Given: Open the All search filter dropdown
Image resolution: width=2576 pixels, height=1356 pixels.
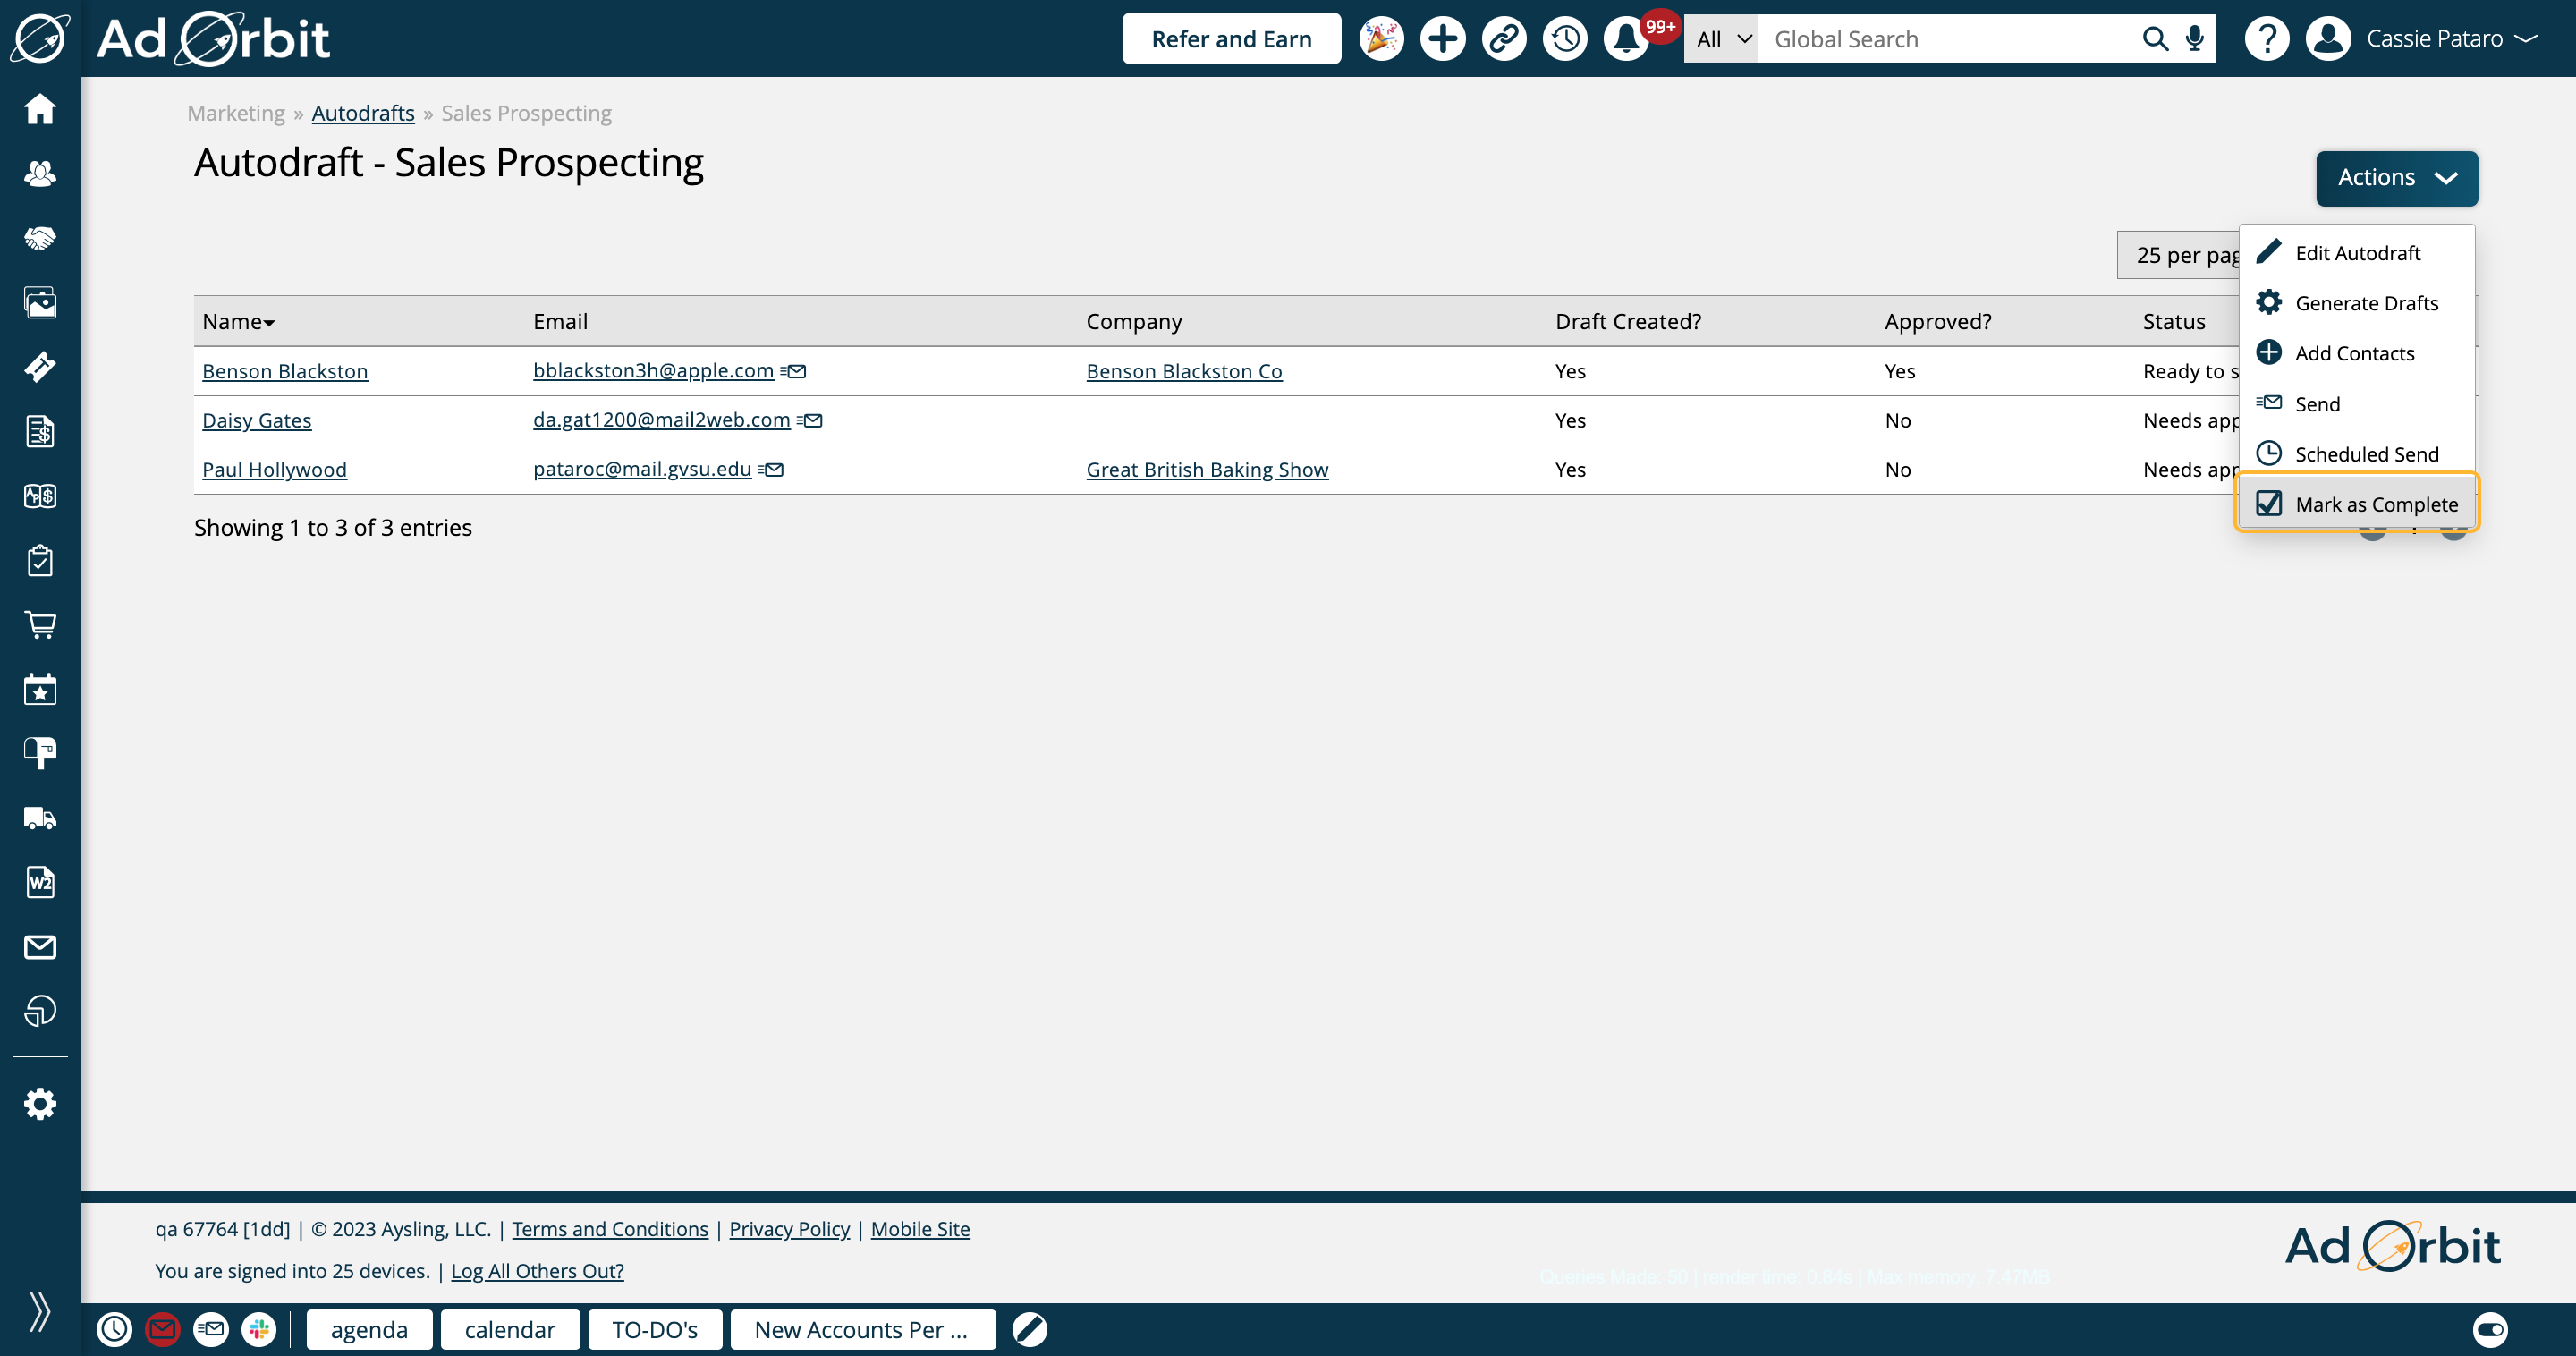Looking at the screenshot, I should 1722,39.
